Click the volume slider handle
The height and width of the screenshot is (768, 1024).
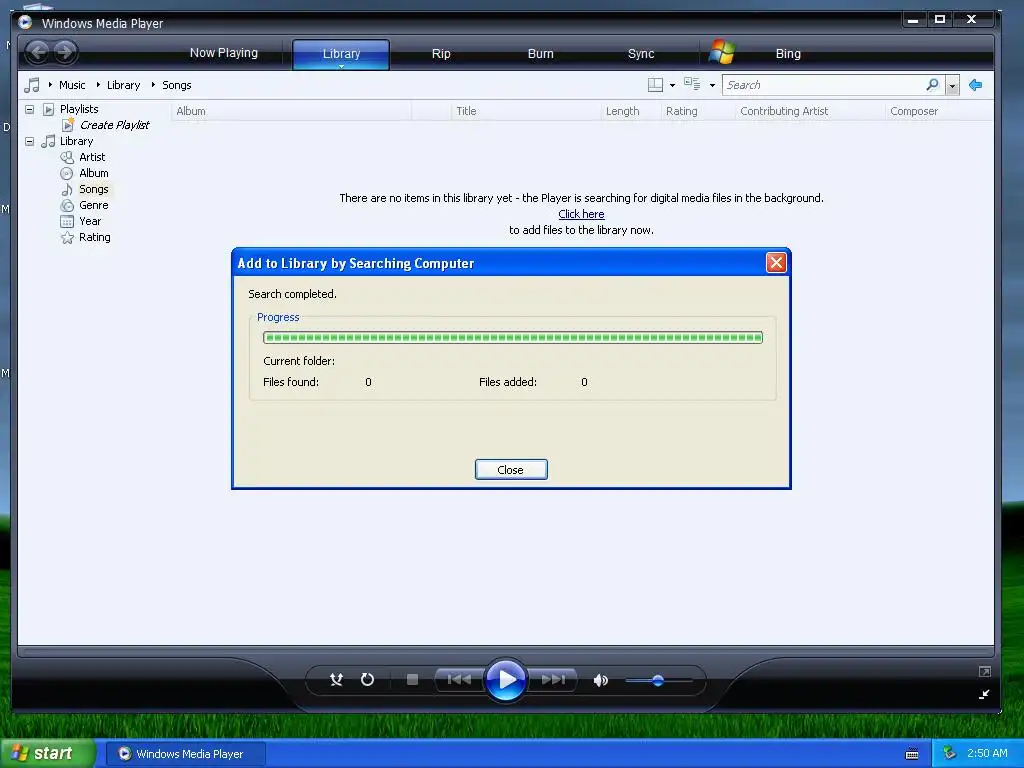(x=658, y=680)
